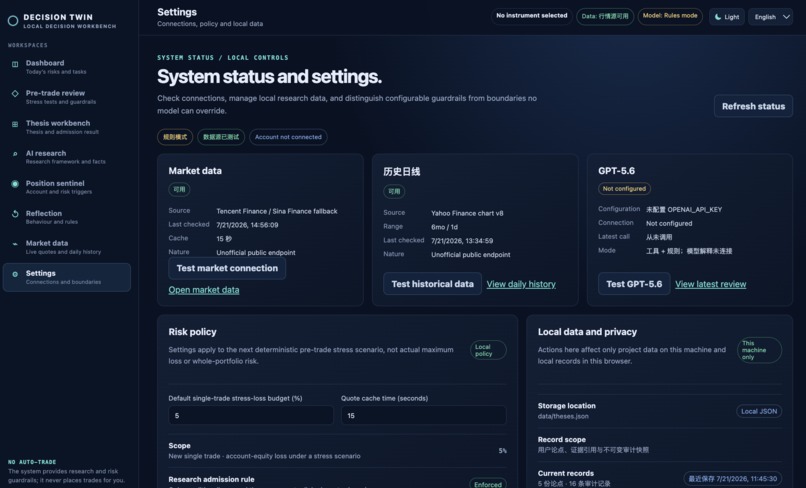
Task: Click the 5% scope value
Action: [502, 451]
